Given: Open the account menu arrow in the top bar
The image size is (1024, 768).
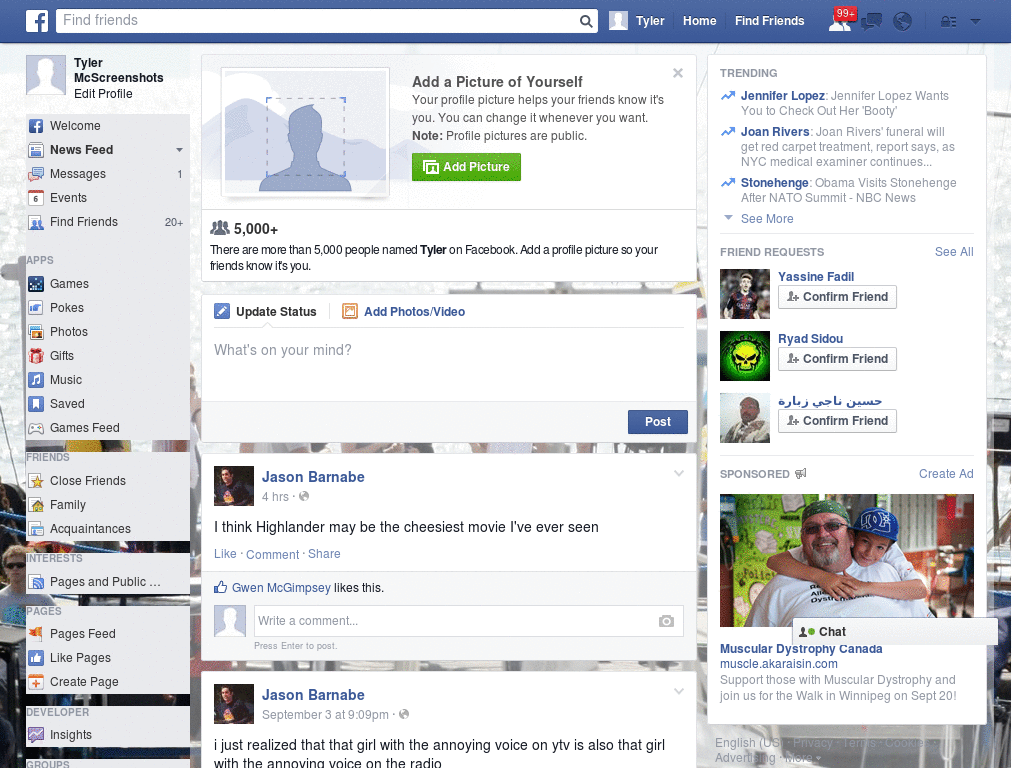Looking at the screenshot, I should pyautogui.click(x=975, y=22).
